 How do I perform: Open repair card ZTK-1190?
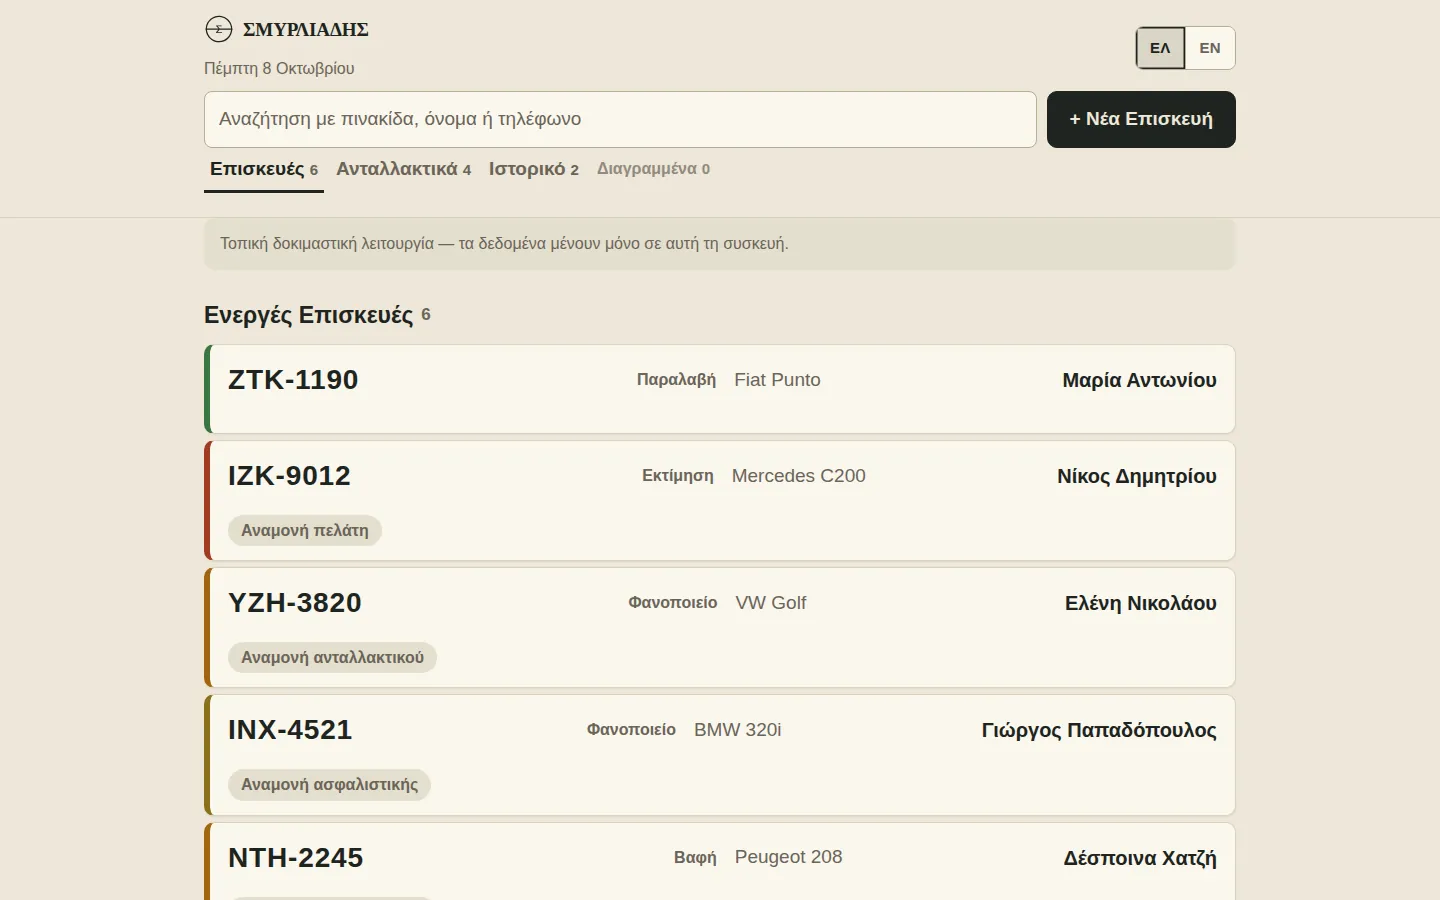pyautogui.click(x=720, y=389)
